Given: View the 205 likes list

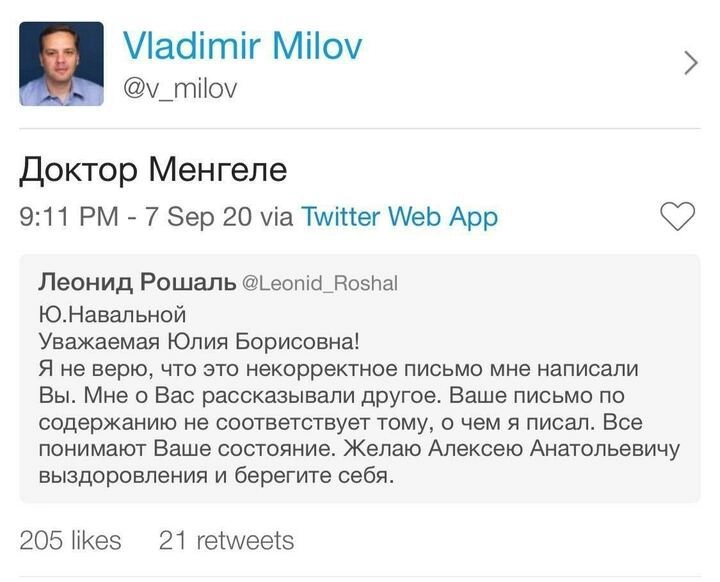Looking at the screenshot, I should click(x=70, y=541).
